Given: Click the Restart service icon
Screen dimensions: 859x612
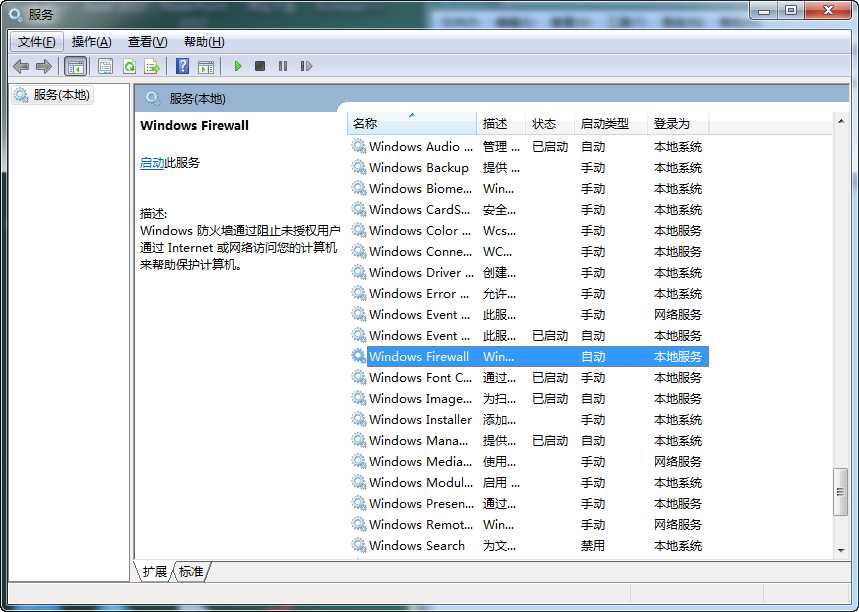Looking at the screenshot, I should pyautogui.click(x=306, y=66).
